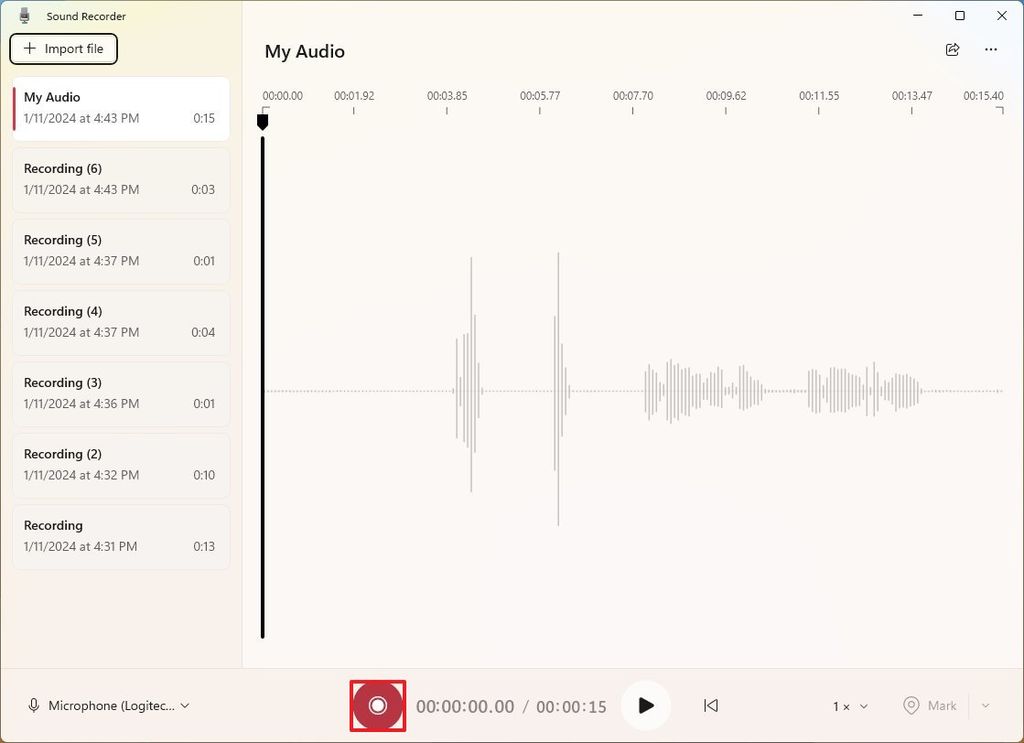Open the See more menu via ellipsis icon
Image resolution: width=1024 pixels, height=743 pixels.
(x=991, y=49)
